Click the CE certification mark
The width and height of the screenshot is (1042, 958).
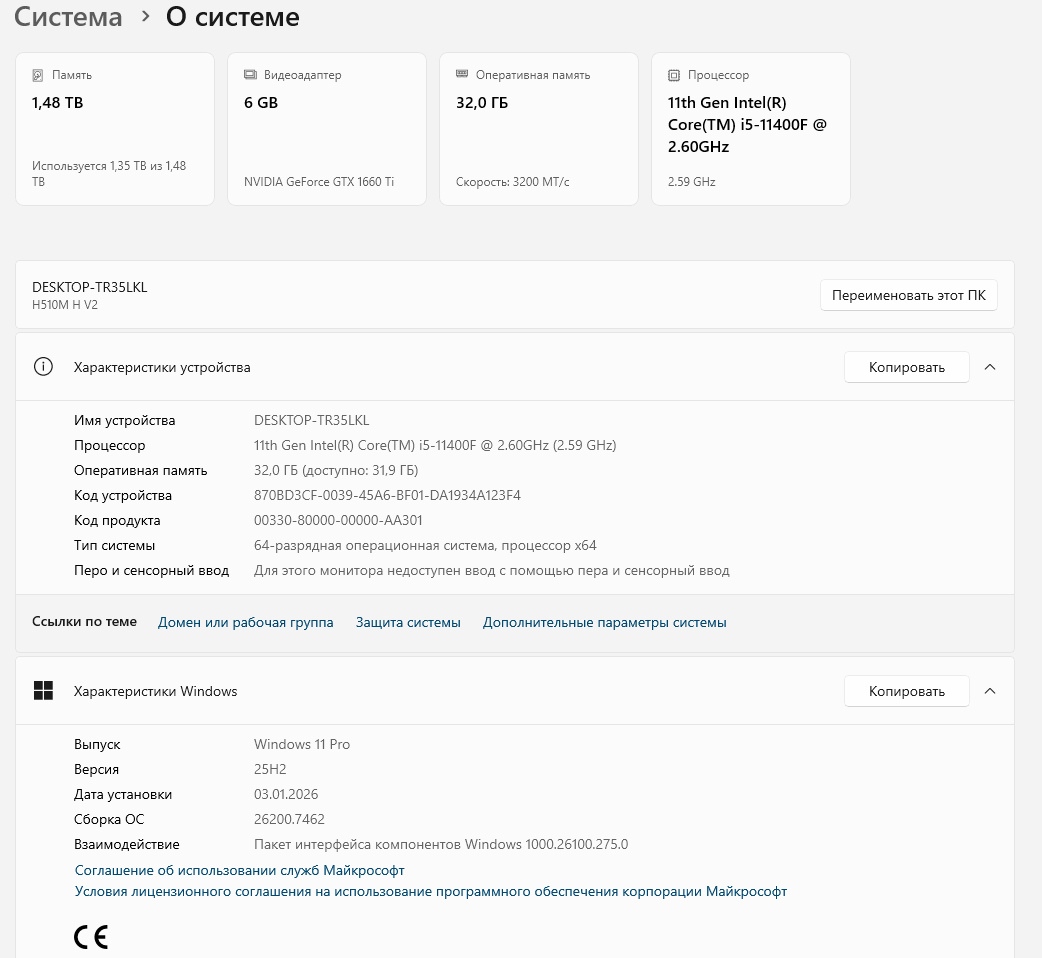(91, 937)
